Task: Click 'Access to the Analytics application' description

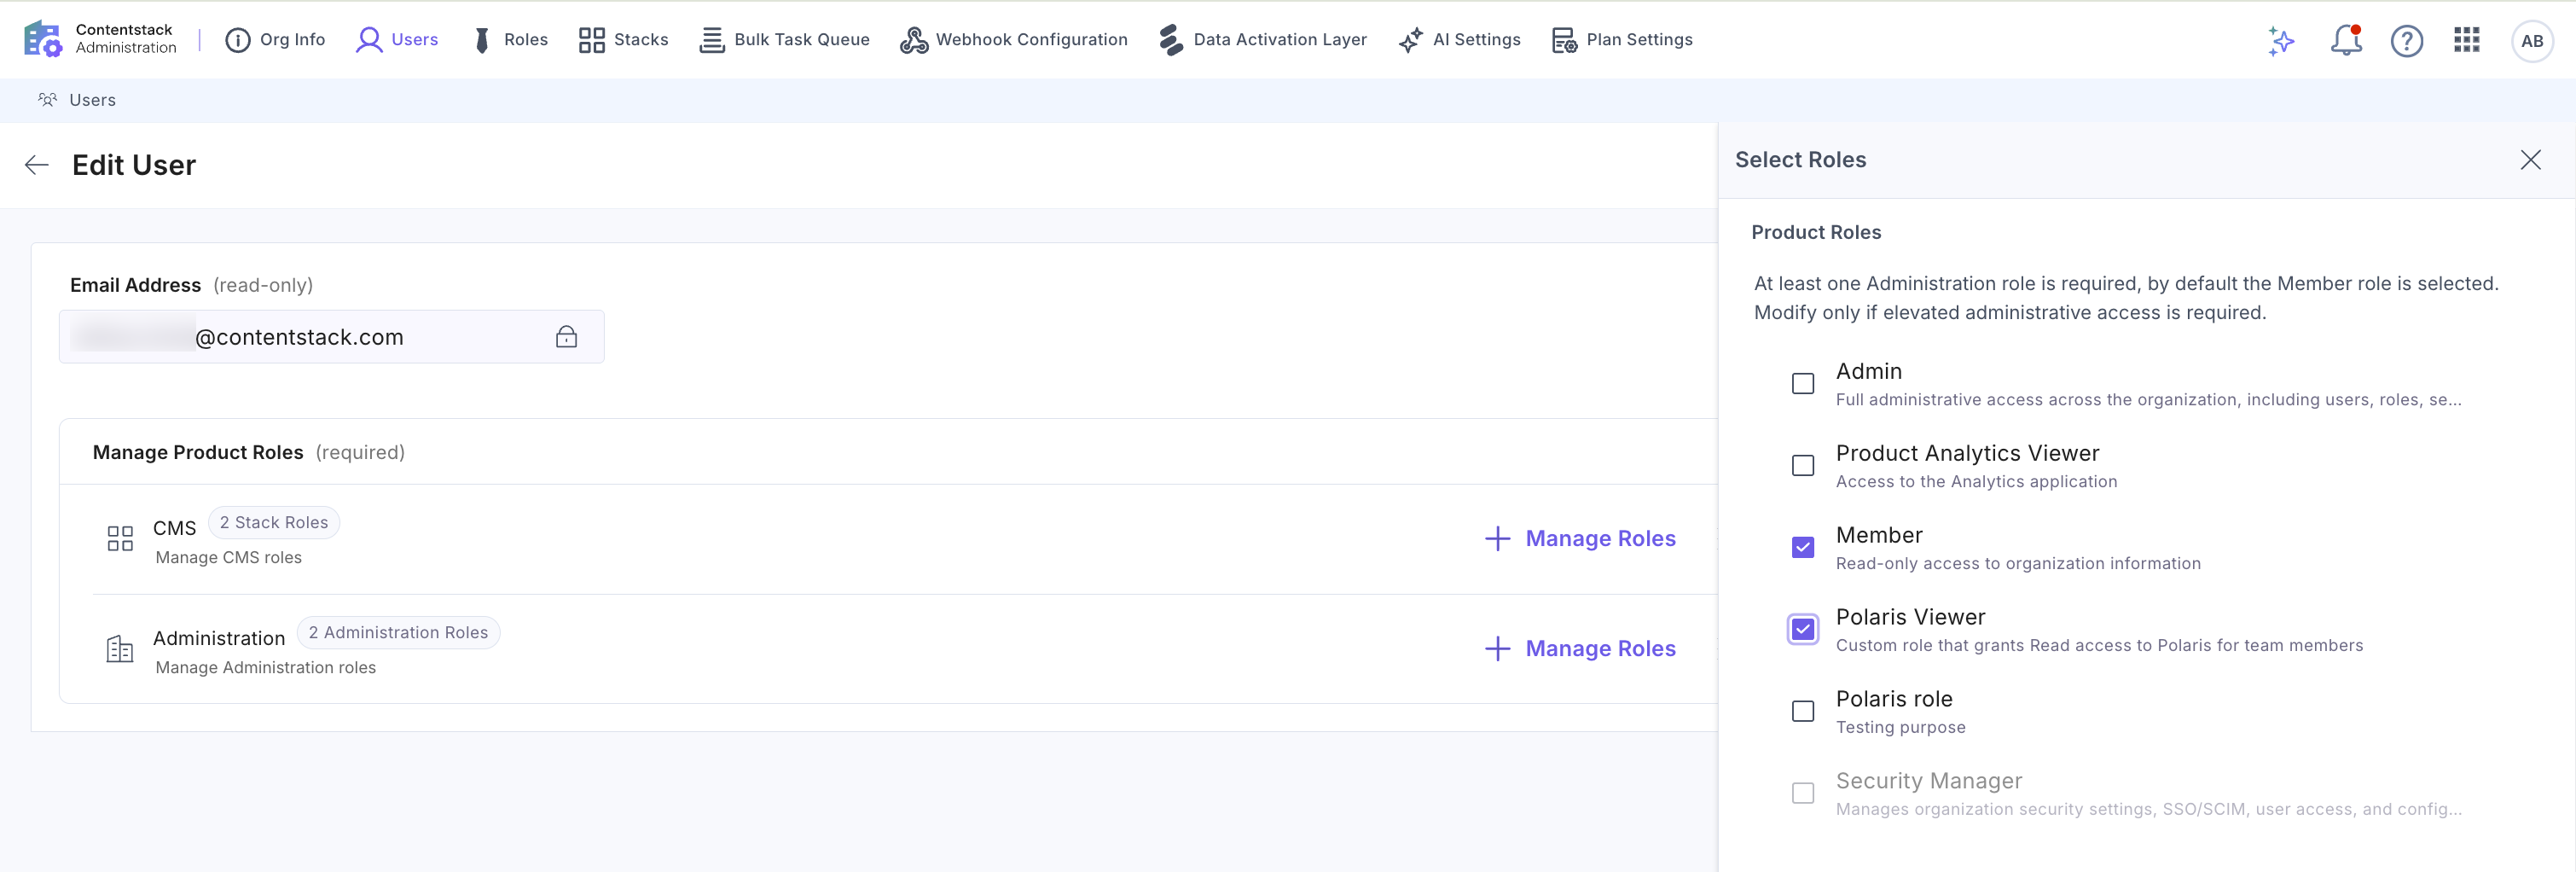Action: [1976, 482]
